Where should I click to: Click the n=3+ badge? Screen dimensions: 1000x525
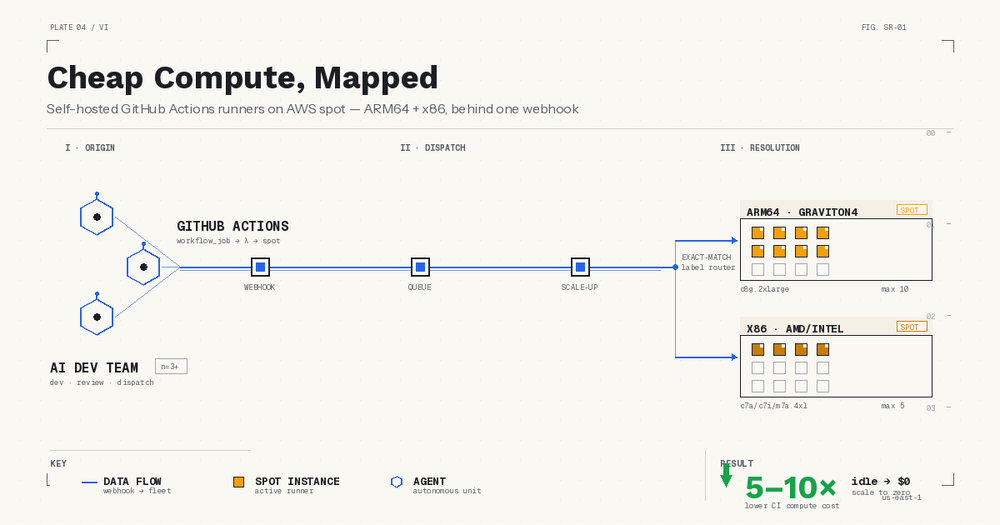point(171,366)
